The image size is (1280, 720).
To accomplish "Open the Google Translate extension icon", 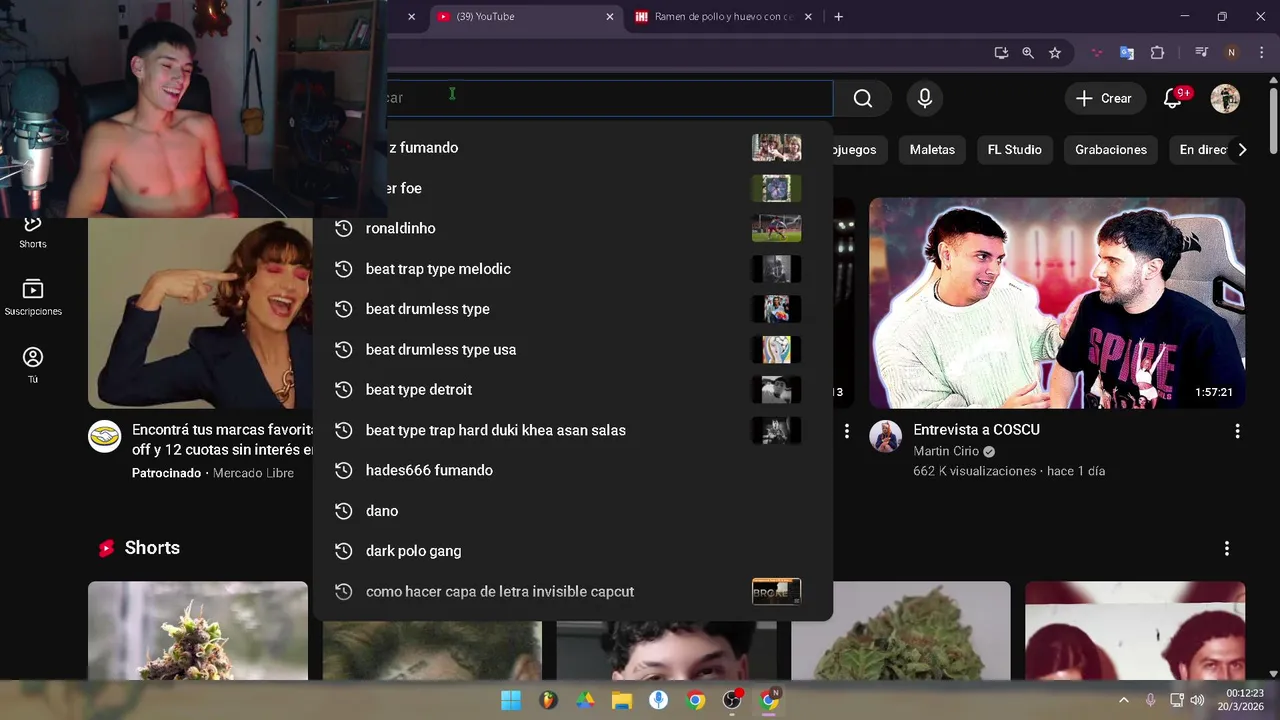I will (x=1127, y=53).
